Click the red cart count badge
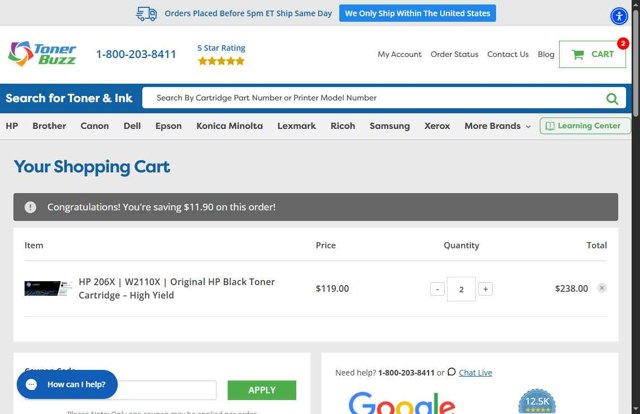This screenshot has height=414, width=640. click(622, 43)
